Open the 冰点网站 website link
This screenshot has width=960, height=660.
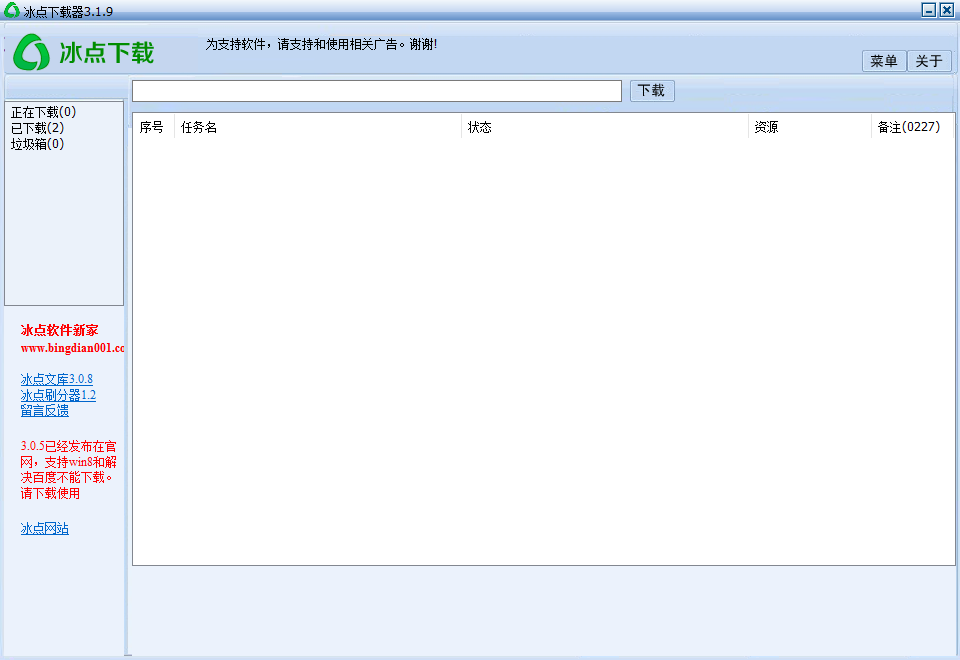(45, 528)
